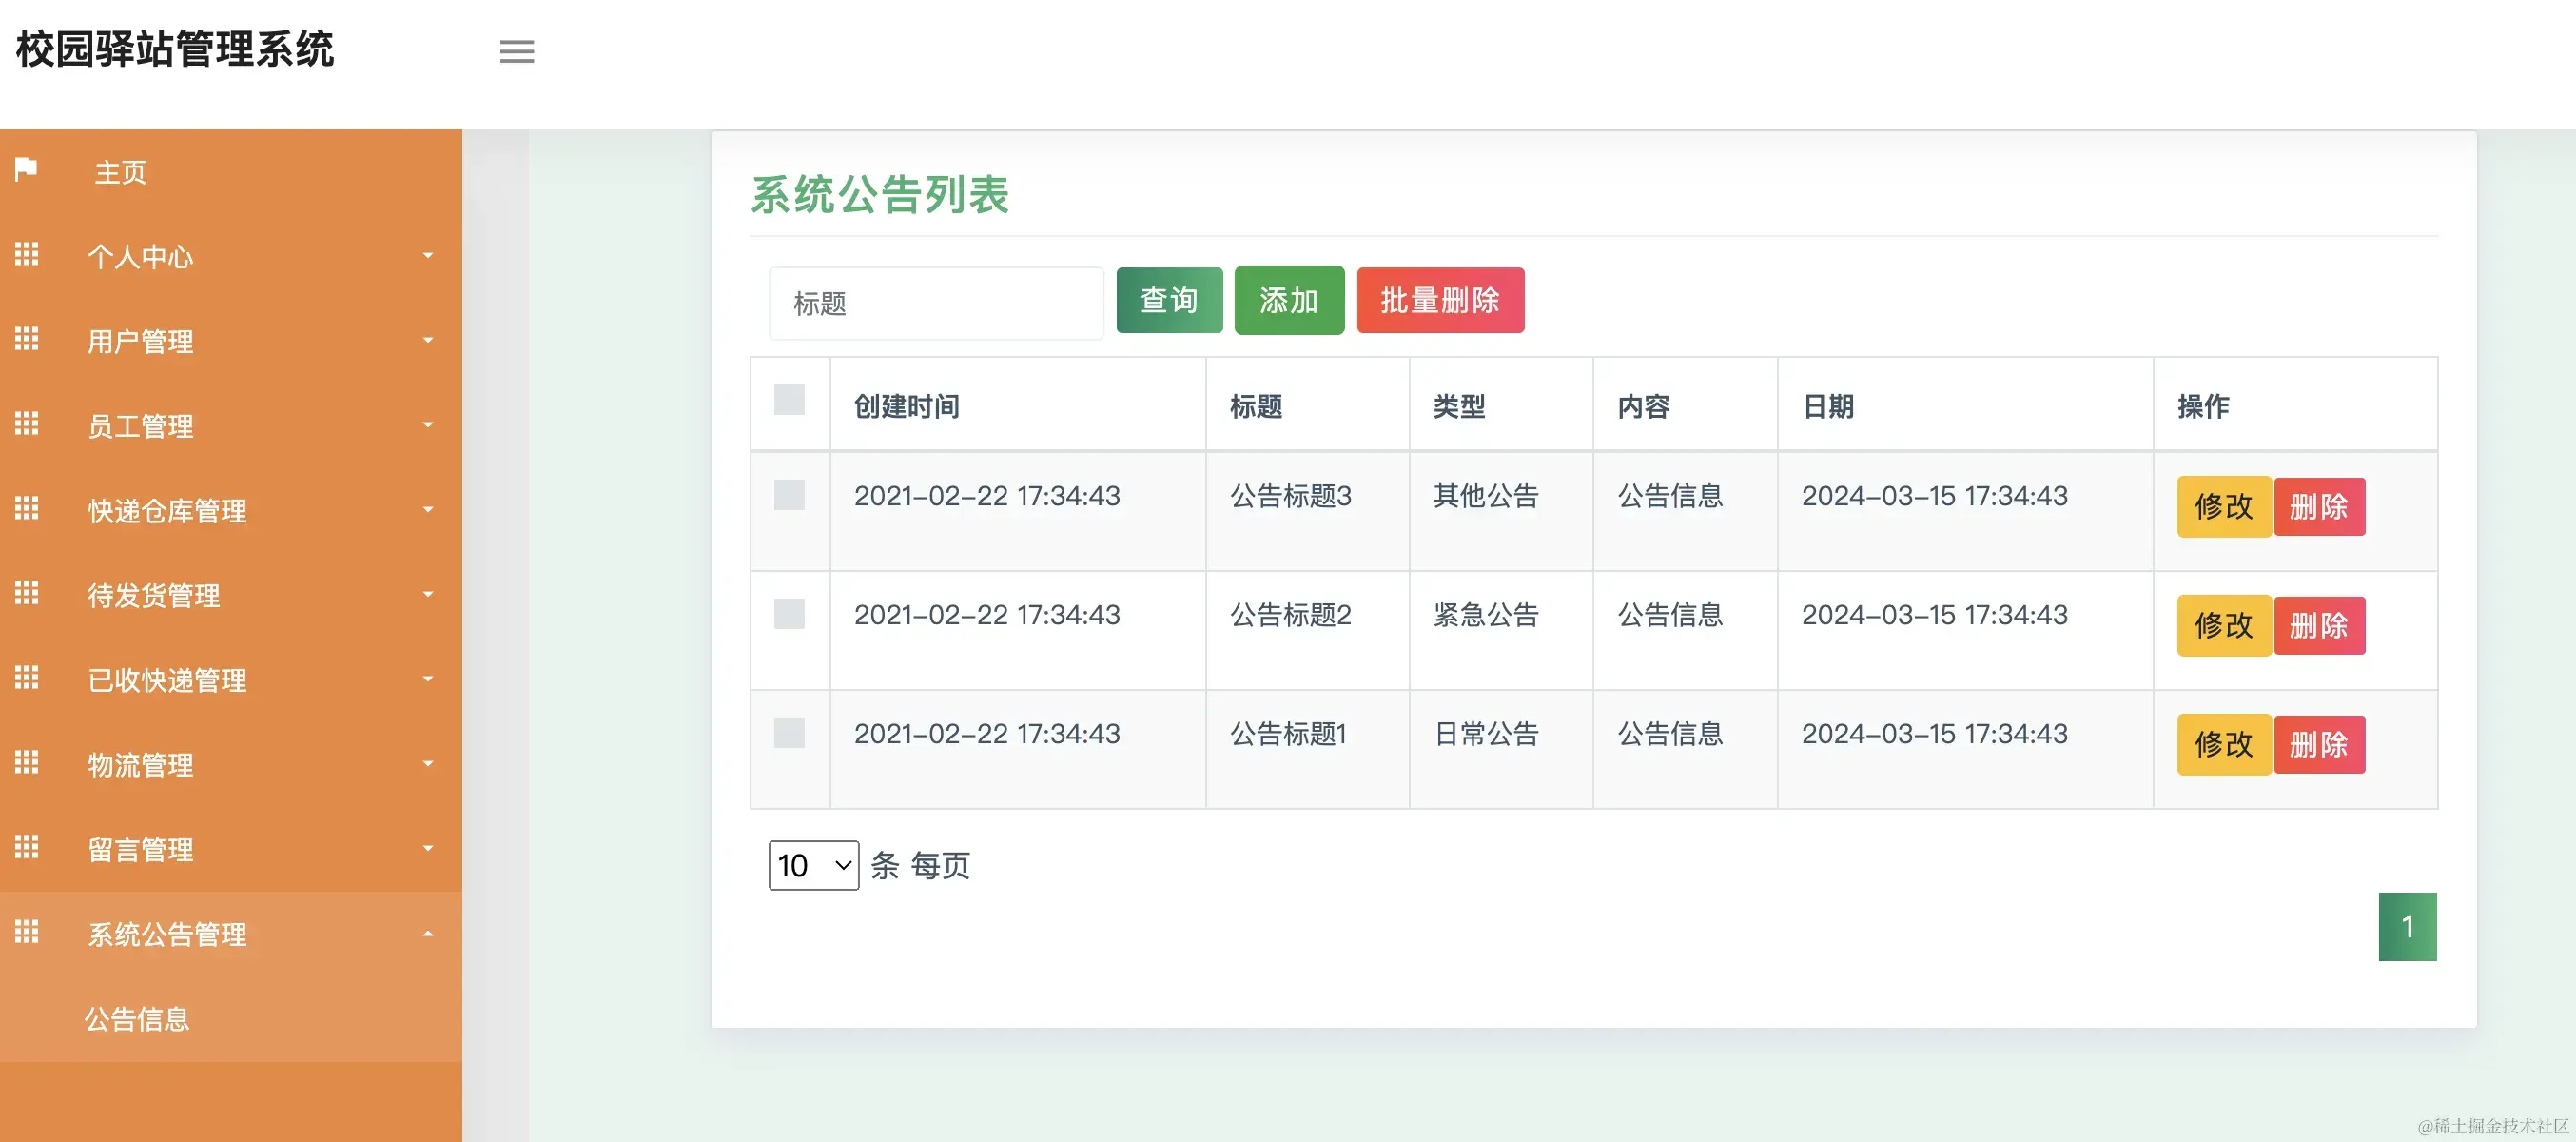Click the grid icon beside 快递仓库管理
2576x1142 pixels.
[27, 509]
